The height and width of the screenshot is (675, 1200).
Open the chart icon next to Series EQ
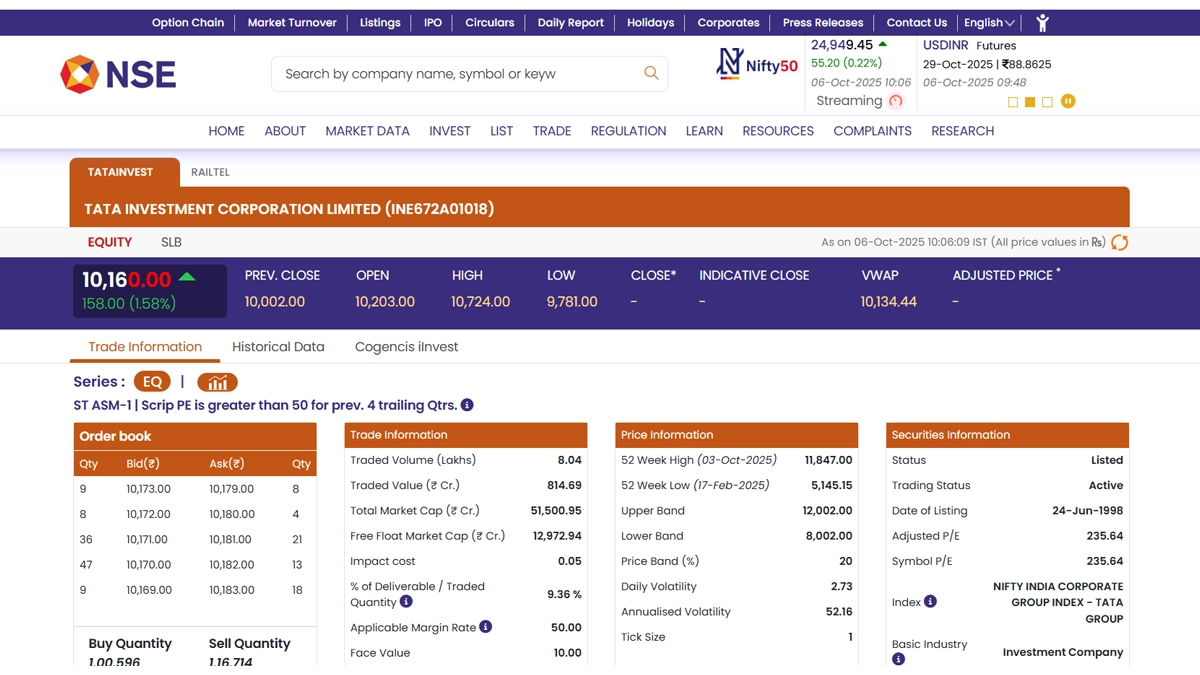click(x=217, y=382)
